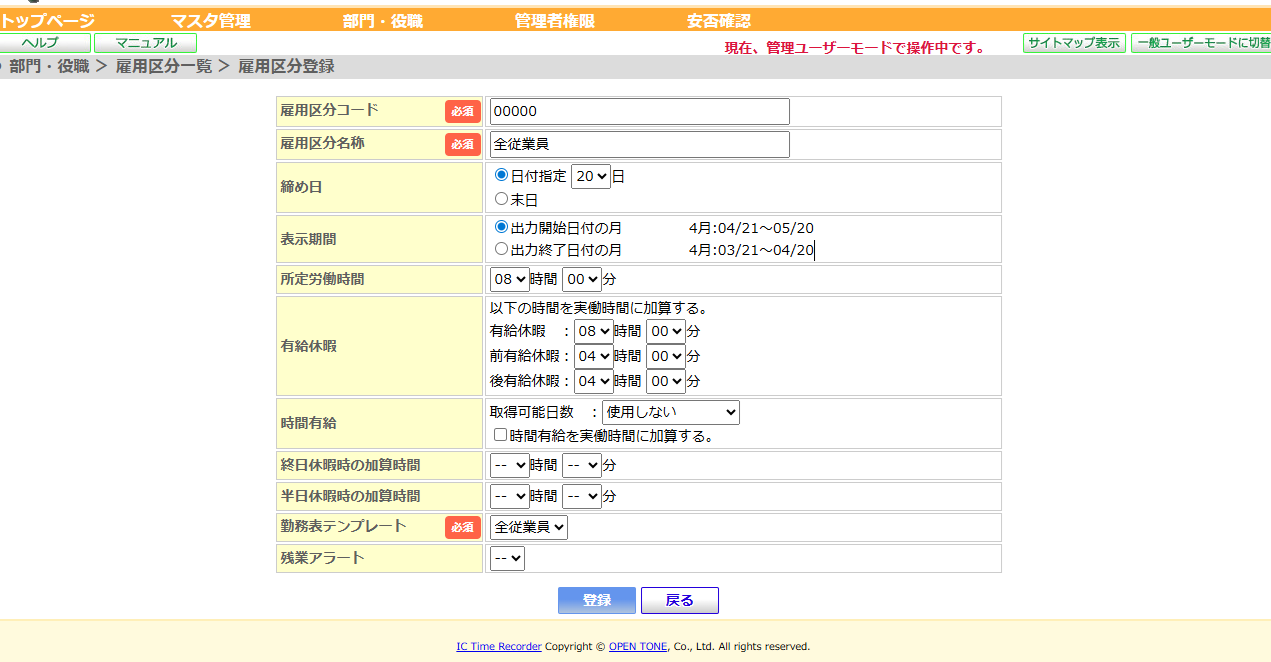The height and width of the screenshot is (662, 1271).
Task: Click the 雇用区分名称 text field
Action: pos(639,144)
